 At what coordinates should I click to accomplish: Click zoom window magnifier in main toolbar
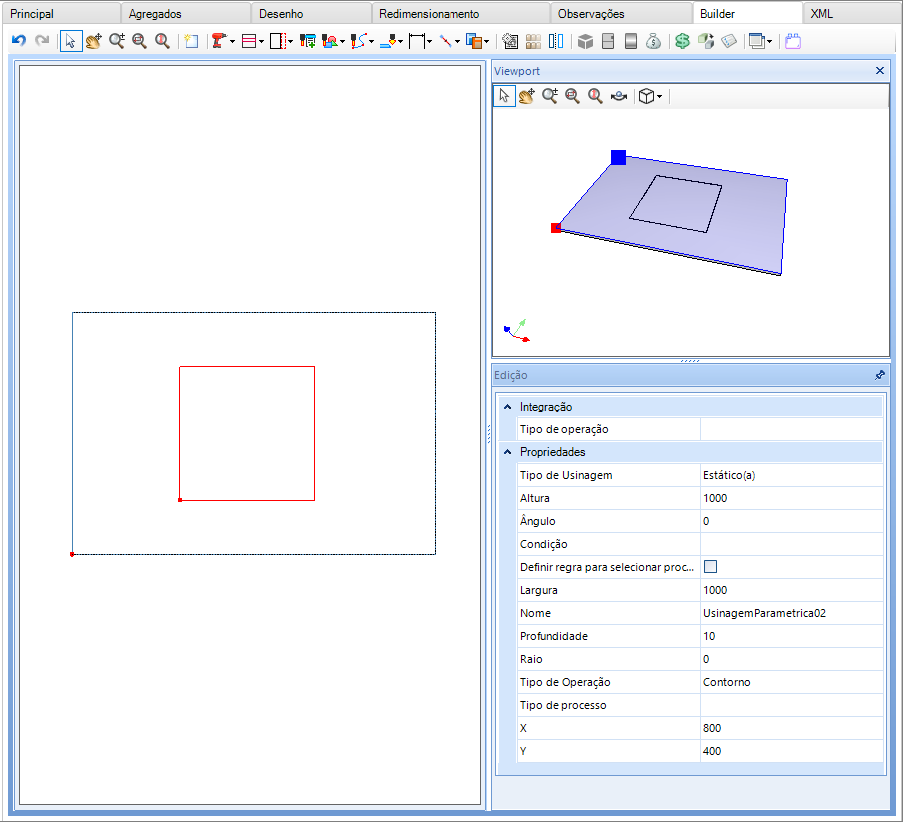click(x=140, y=41)
